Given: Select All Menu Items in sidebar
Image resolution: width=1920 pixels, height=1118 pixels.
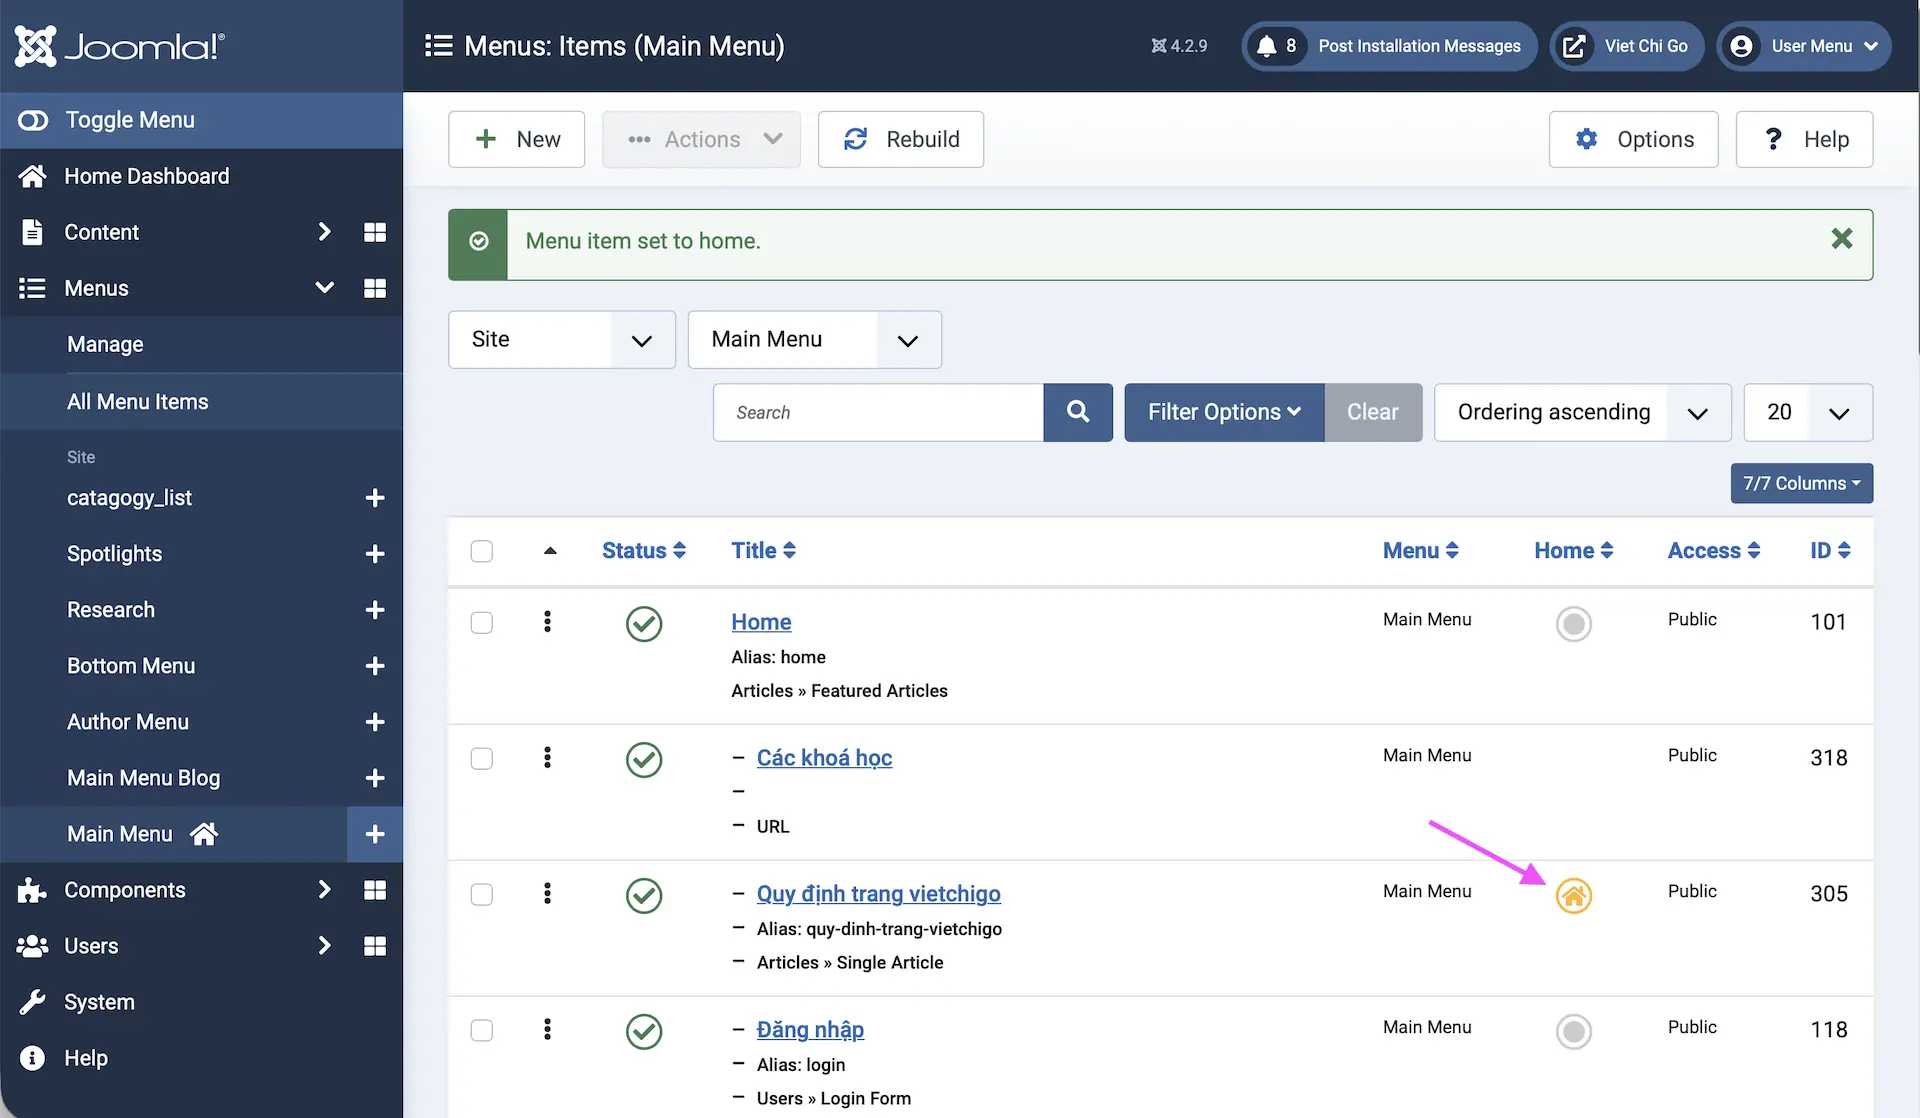Looking at the screenshot, I should (138, 402).
